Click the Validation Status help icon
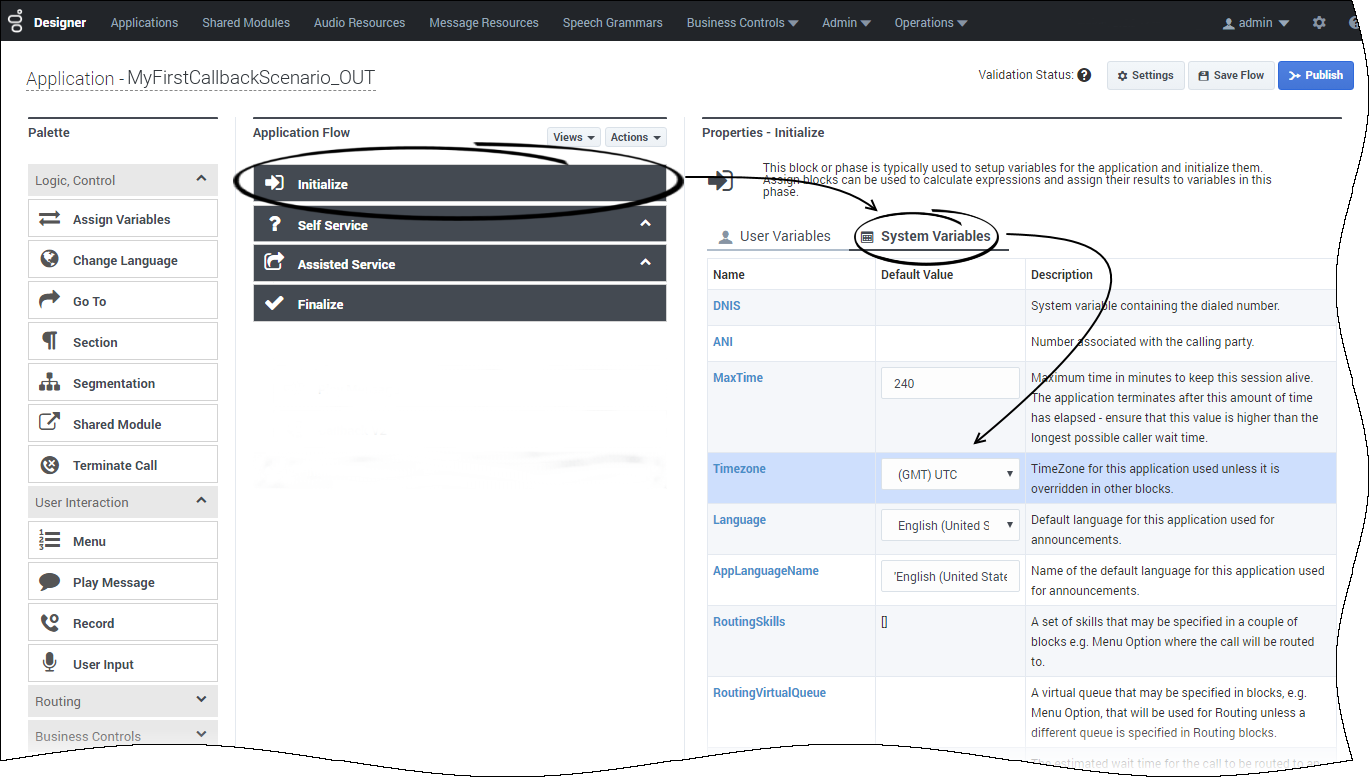The height and width of the screenshot is (778, 1370). click(1084, 75)
